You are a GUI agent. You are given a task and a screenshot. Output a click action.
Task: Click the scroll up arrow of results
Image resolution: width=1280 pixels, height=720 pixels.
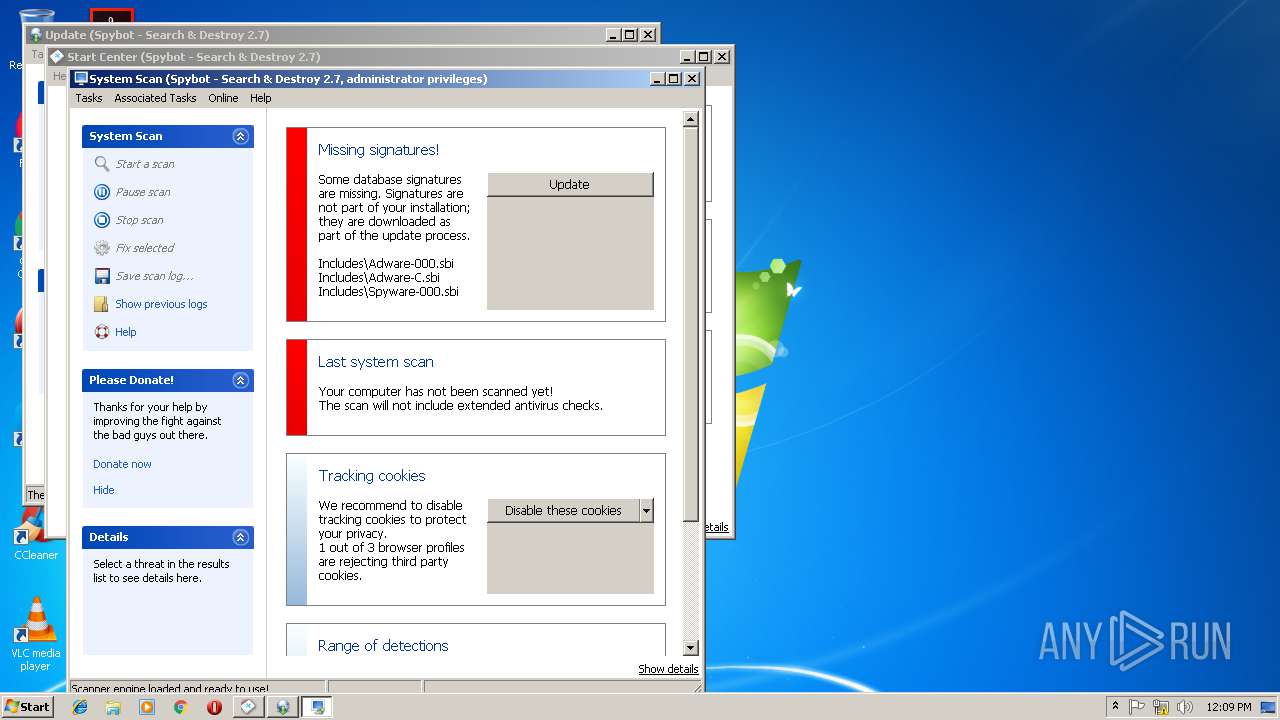(690, 119)
